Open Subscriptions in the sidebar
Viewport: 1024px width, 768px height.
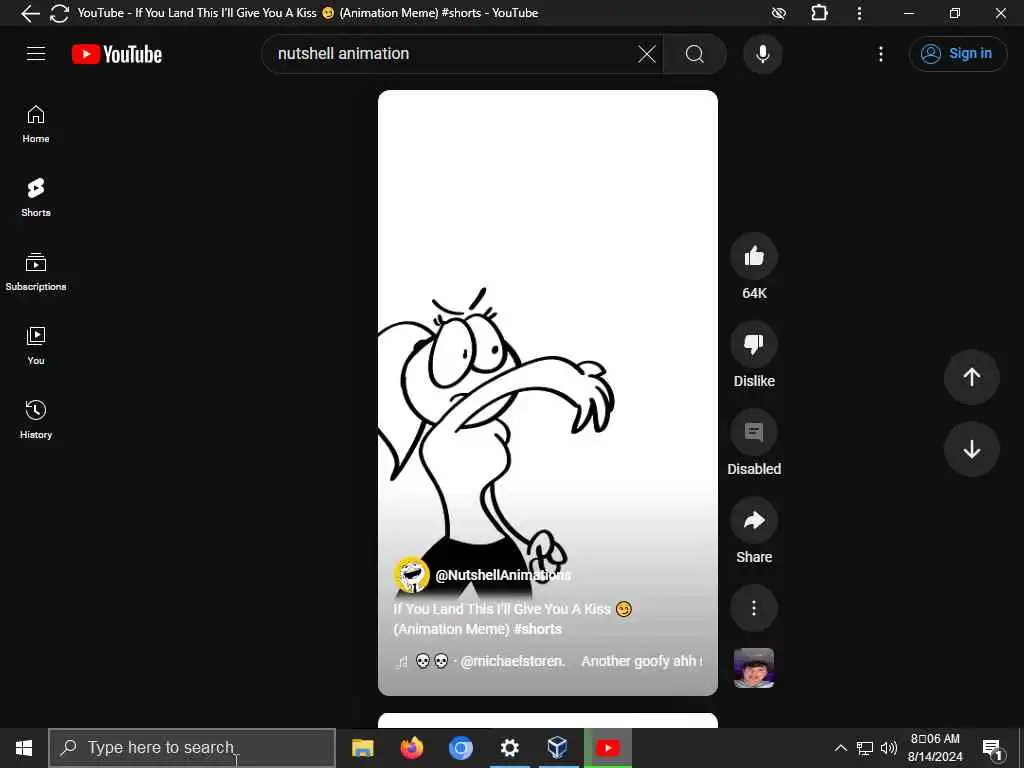point(36,272)
